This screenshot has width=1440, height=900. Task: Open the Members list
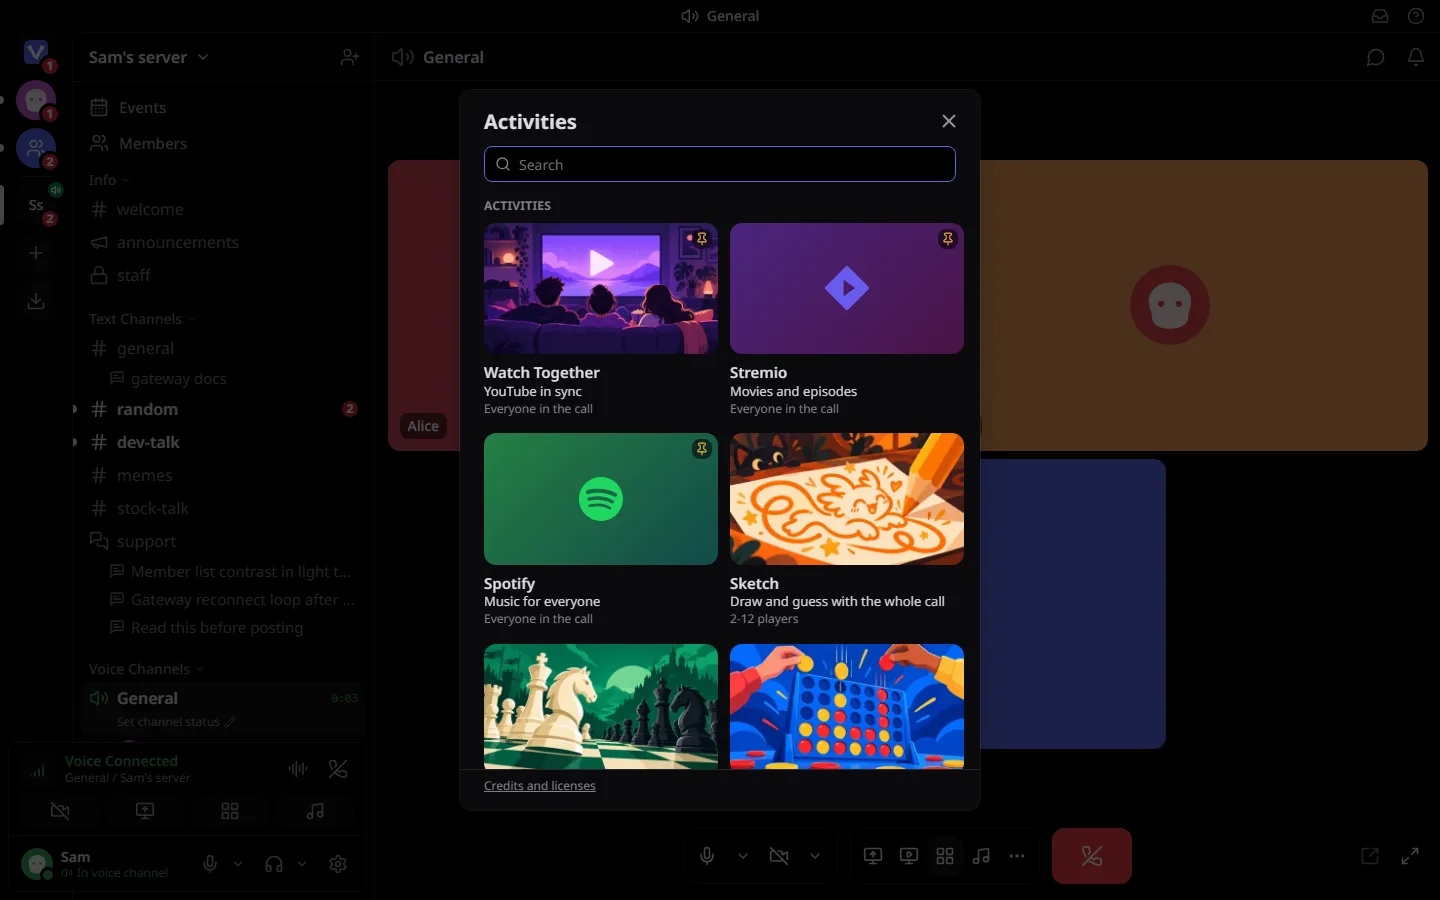point(222,144)
